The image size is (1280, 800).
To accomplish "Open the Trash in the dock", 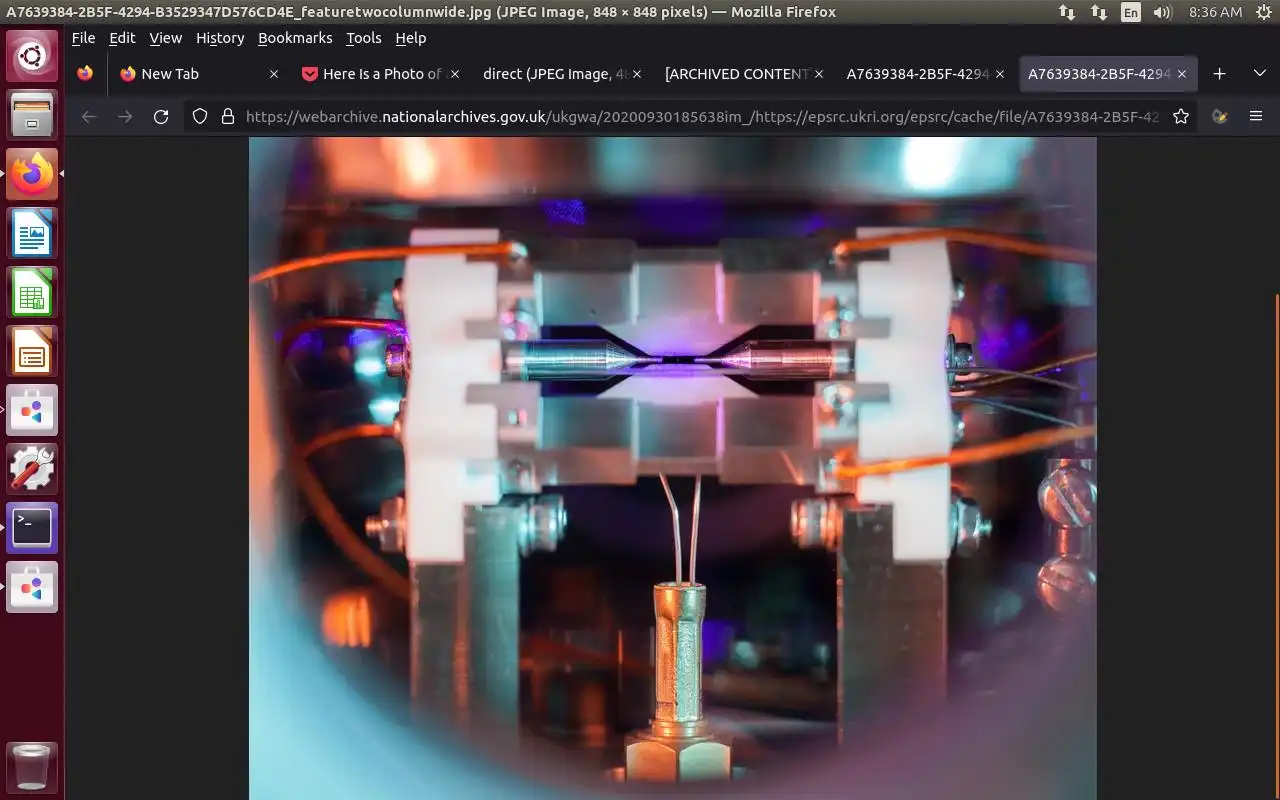I will (x=32, y=767).
